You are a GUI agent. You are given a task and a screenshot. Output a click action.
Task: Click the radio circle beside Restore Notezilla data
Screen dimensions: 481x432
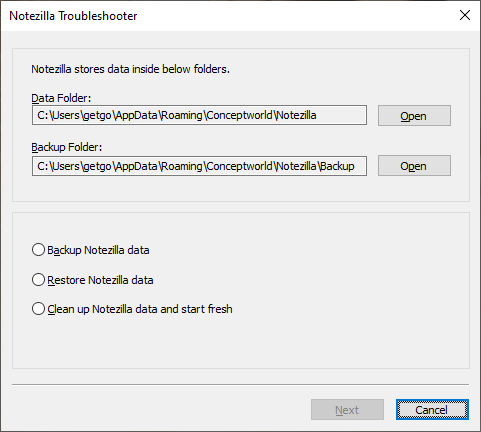tap(38, 280)
